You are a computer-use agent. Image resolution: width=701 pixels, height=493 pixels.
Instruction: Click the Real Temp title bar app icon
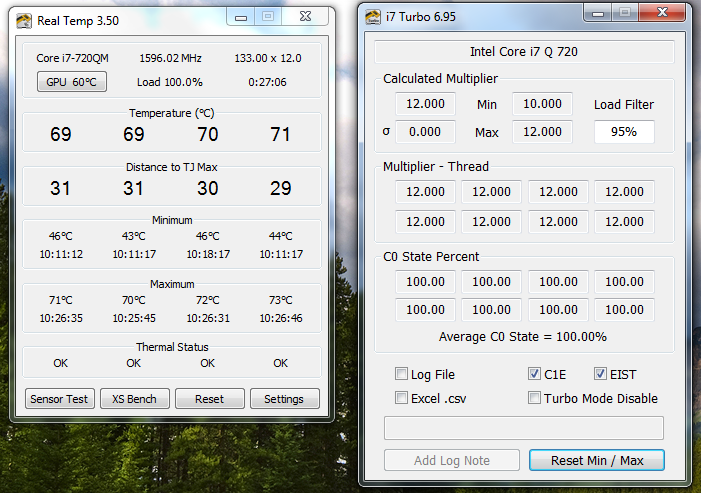click(24, 21)
